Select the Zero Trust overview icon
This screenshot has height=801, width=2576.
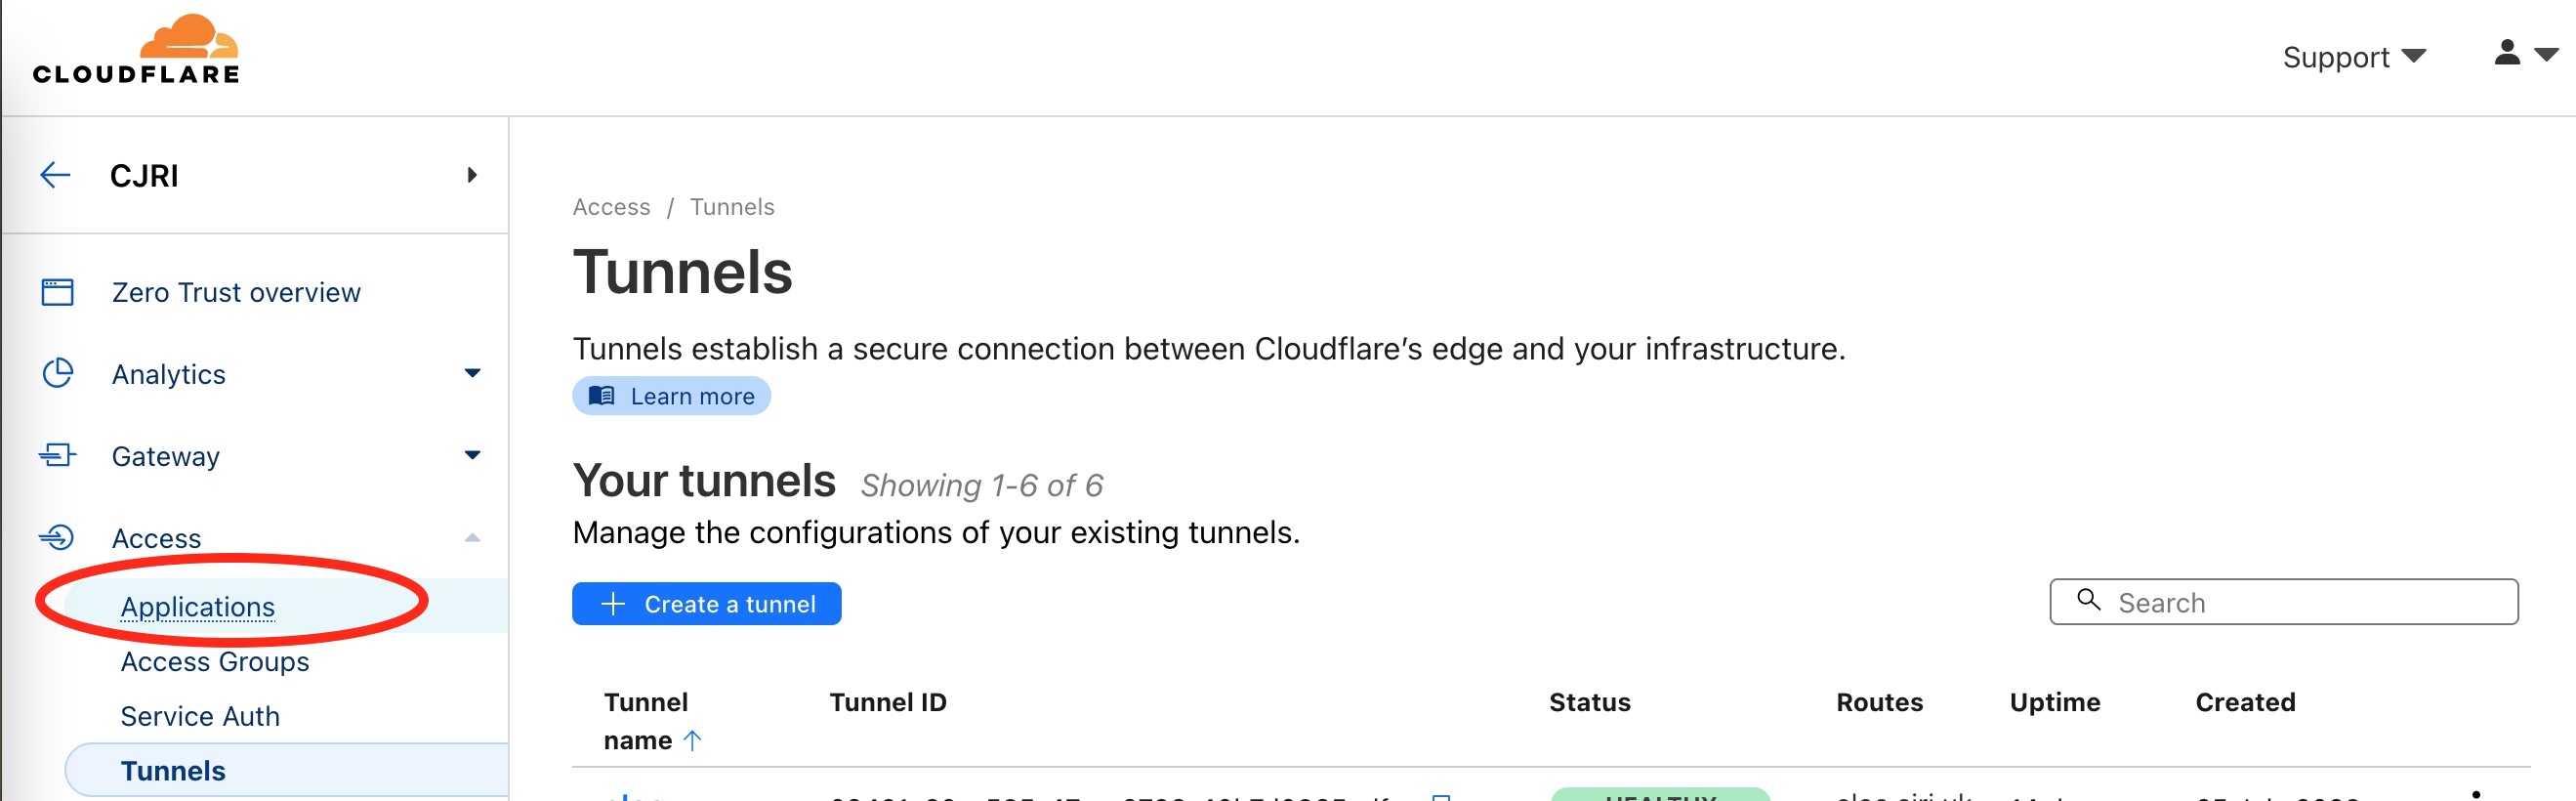point(57,292)
